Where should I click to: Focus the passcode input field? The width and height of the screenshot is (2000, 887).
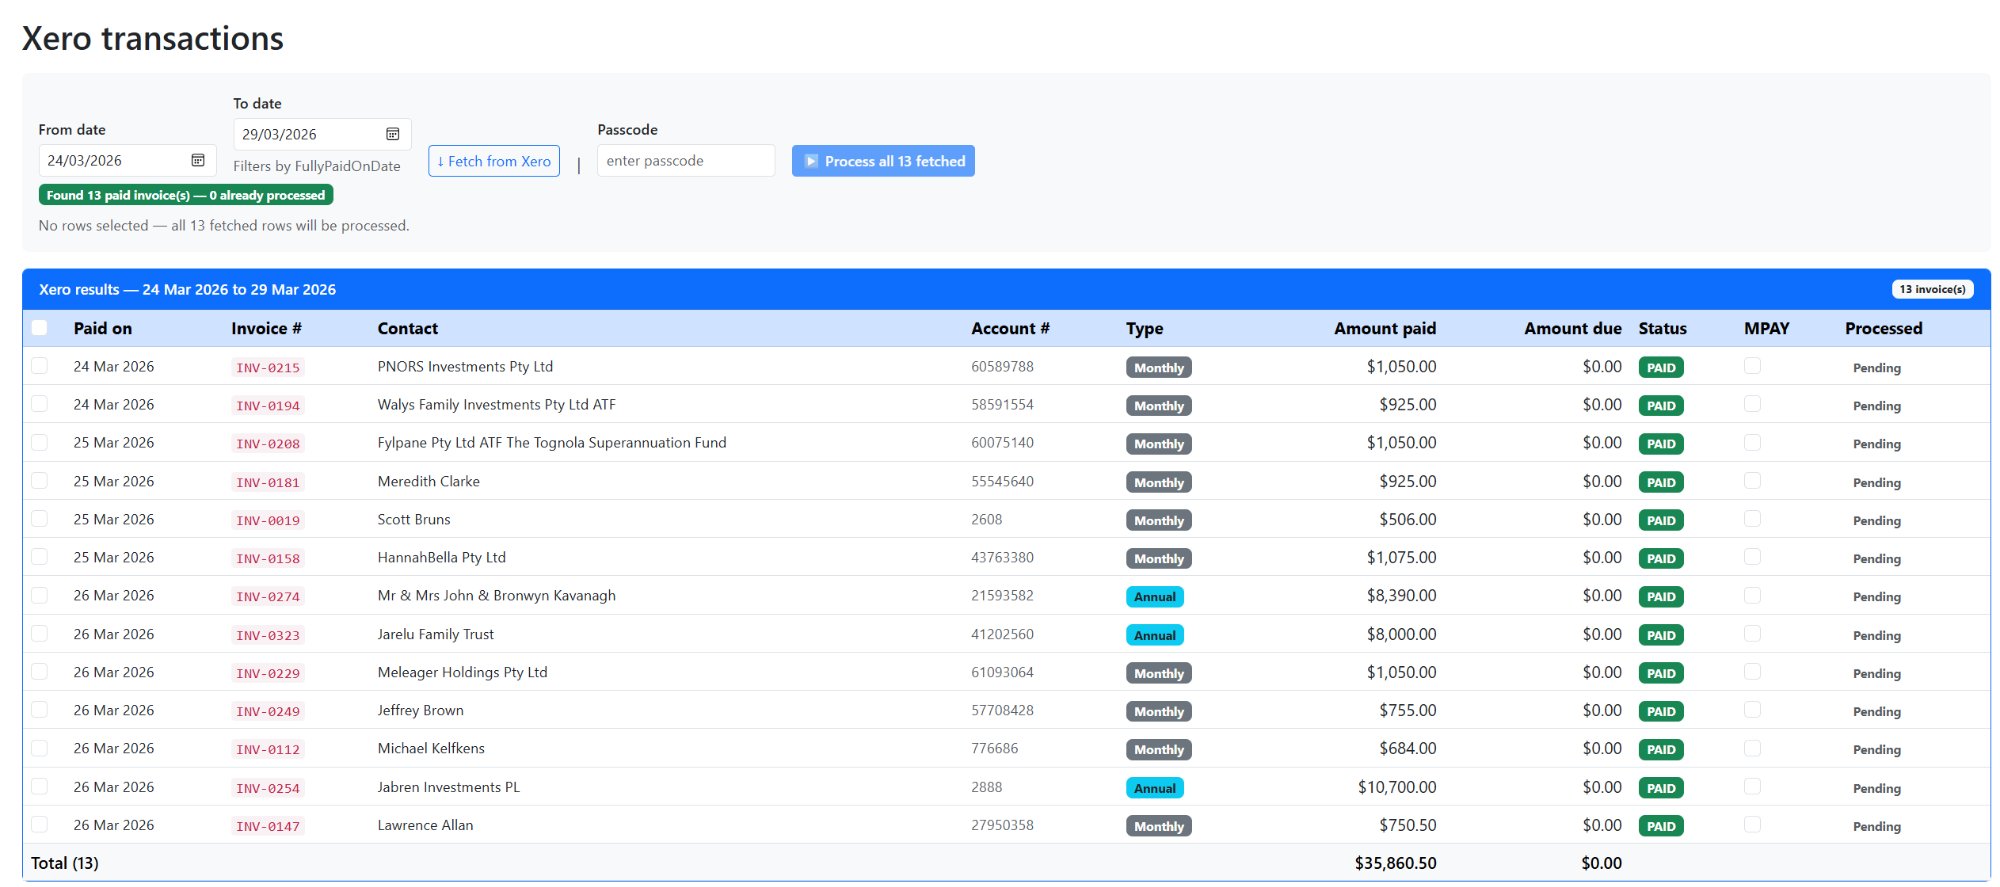click(686, 161)
